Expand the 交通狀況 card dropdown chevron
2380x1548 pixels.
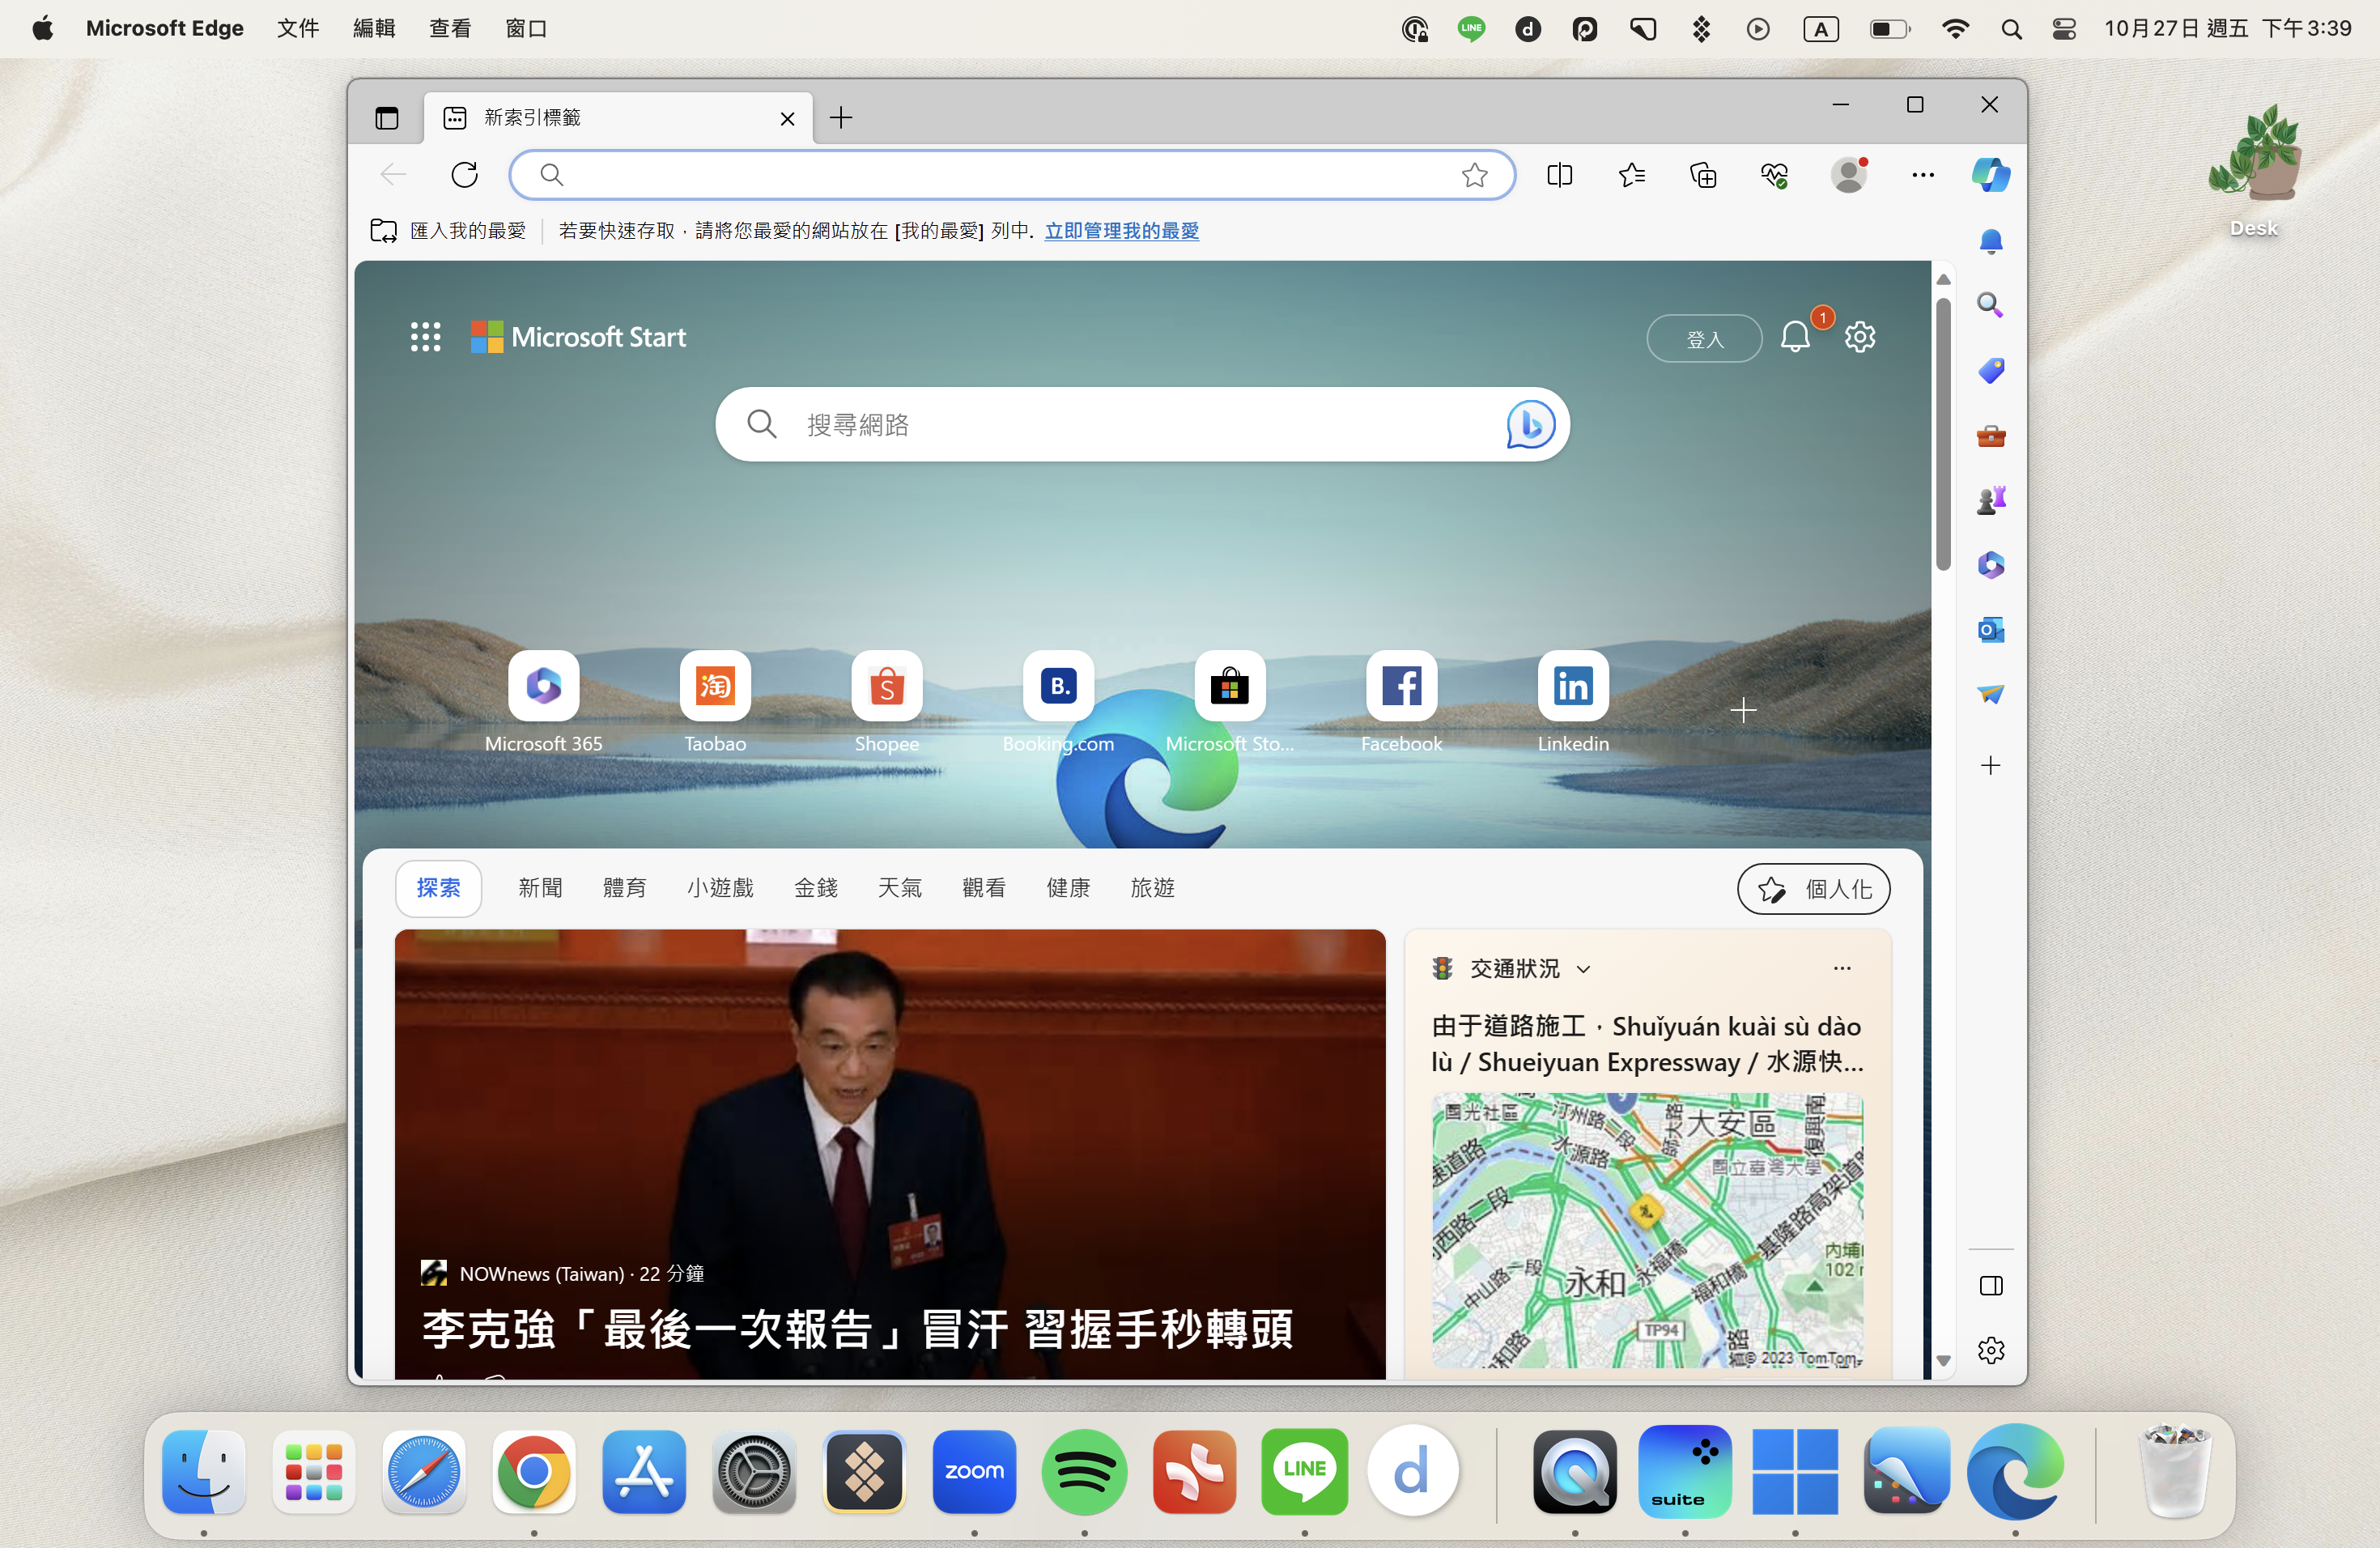coord(1584,969)
